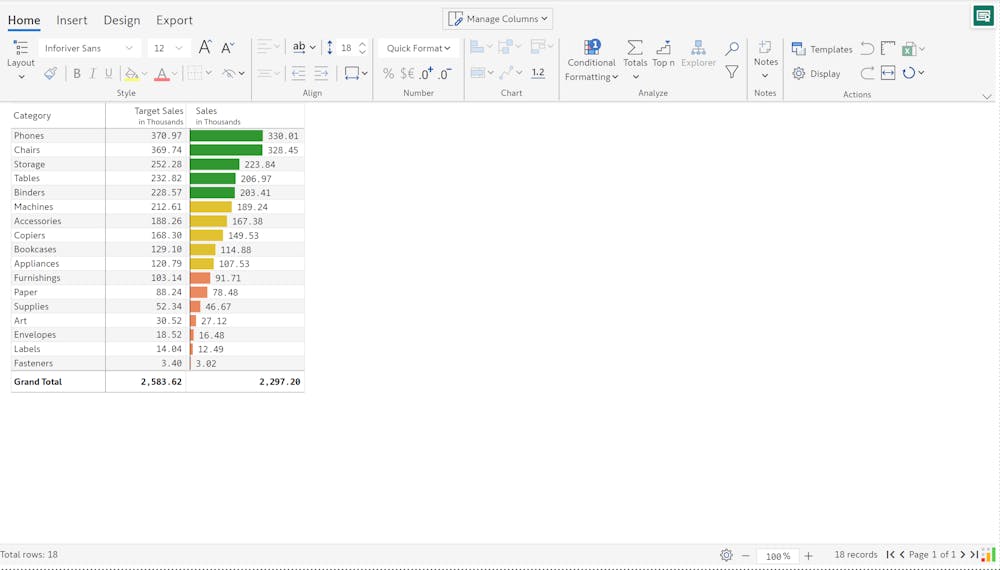1000x570 pixels.
Task: Click the green comments icon top right
Action: 983,16
